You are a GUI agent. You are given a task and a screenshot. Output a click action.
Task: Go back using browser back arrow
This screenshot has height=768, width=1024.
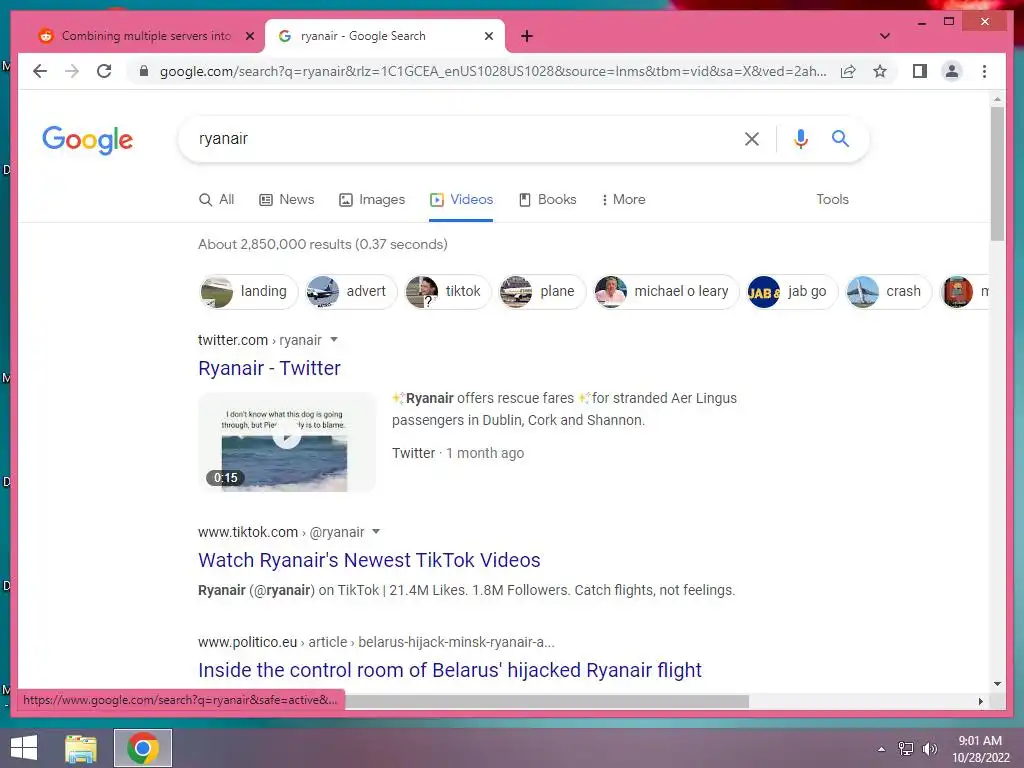tap(40, 71)
